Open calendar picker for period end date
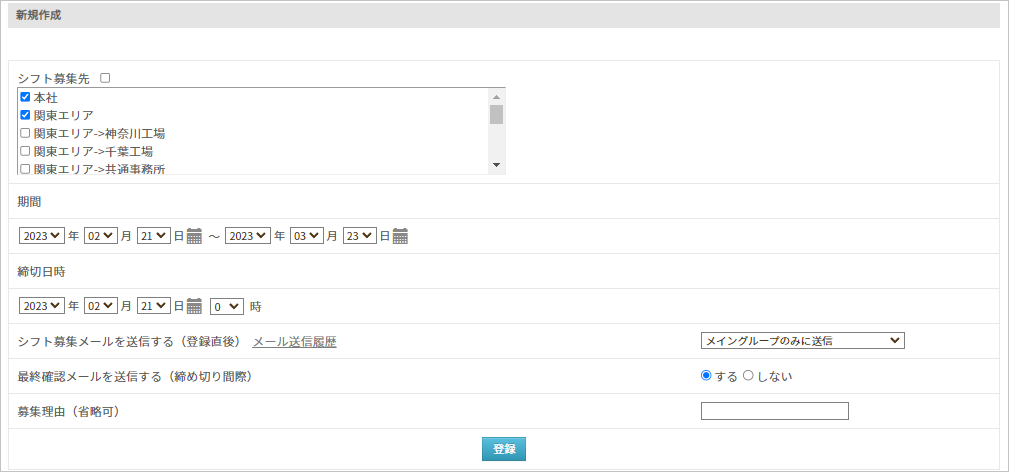 [400, 236]
